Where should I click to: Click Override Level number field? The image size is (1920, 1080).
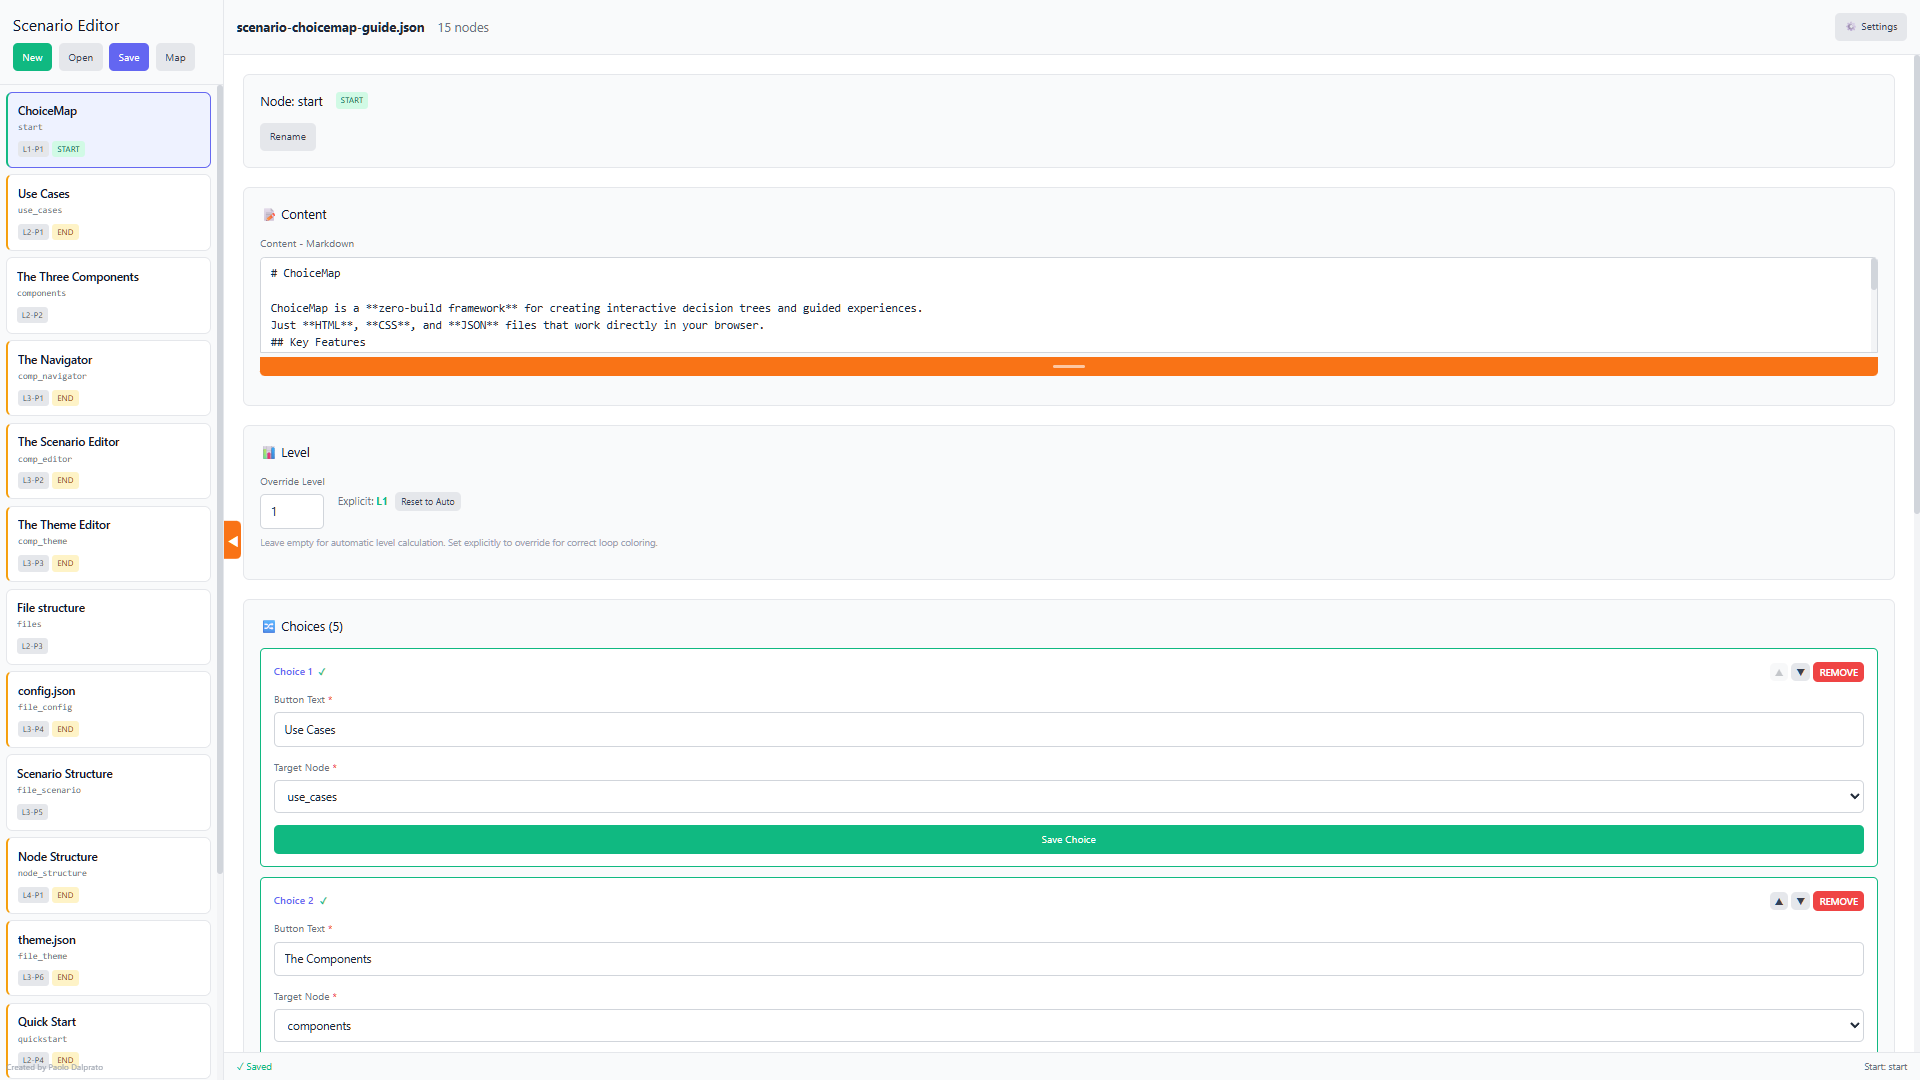click(x=291, y=512)
